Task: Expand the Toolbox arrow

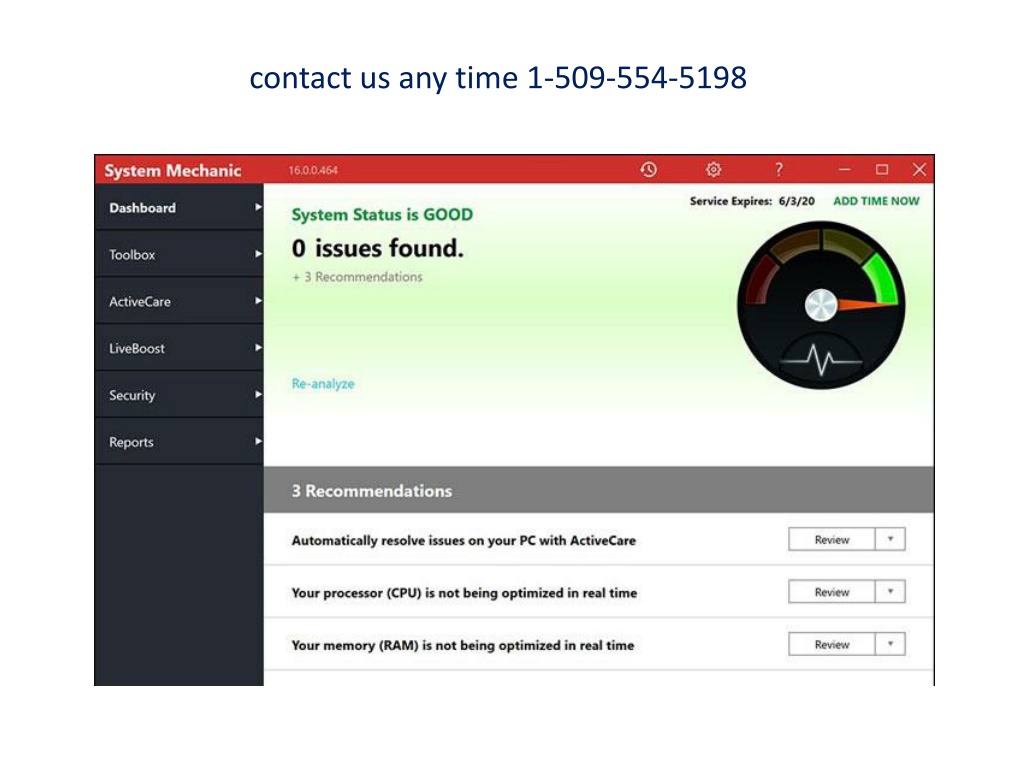Action: coord(258,254)
